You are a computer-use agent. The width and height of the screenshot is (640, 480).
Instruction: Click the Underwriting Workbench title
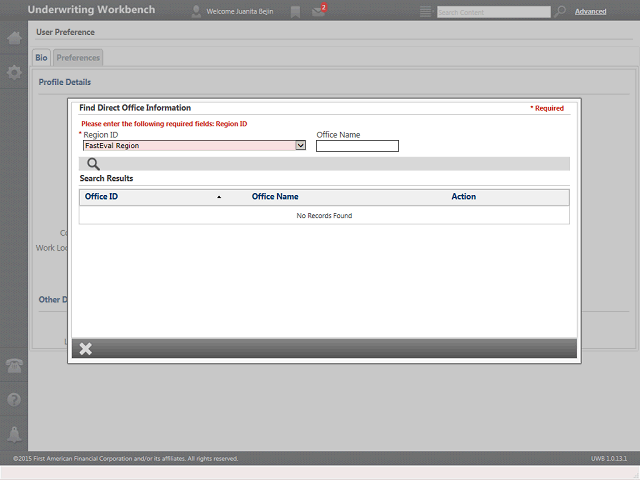91,9
